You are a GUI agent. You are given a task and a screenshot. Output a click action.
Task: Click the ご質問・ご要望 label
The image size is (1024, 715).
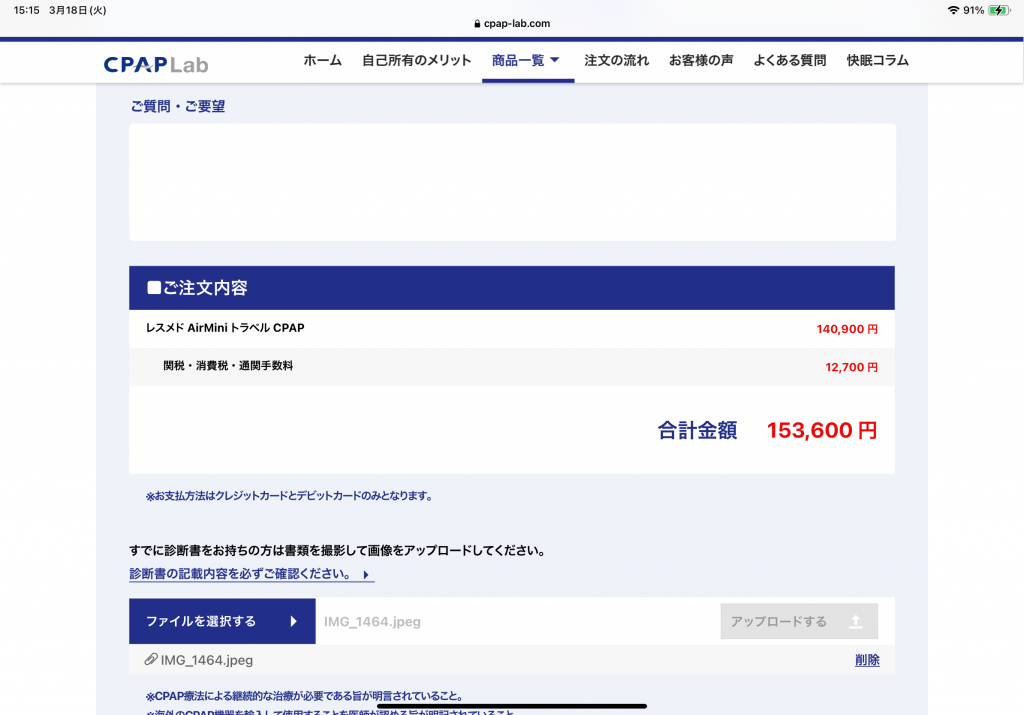[x=178, y=106]
